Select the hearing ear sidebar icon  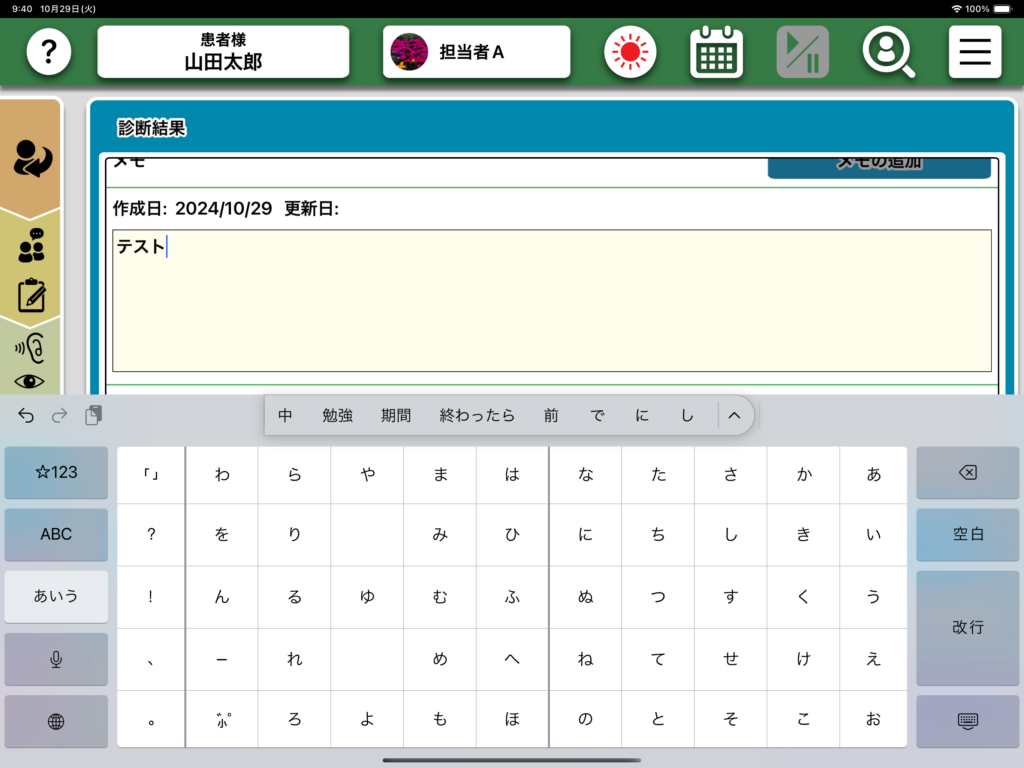click(x=32, y=347)
